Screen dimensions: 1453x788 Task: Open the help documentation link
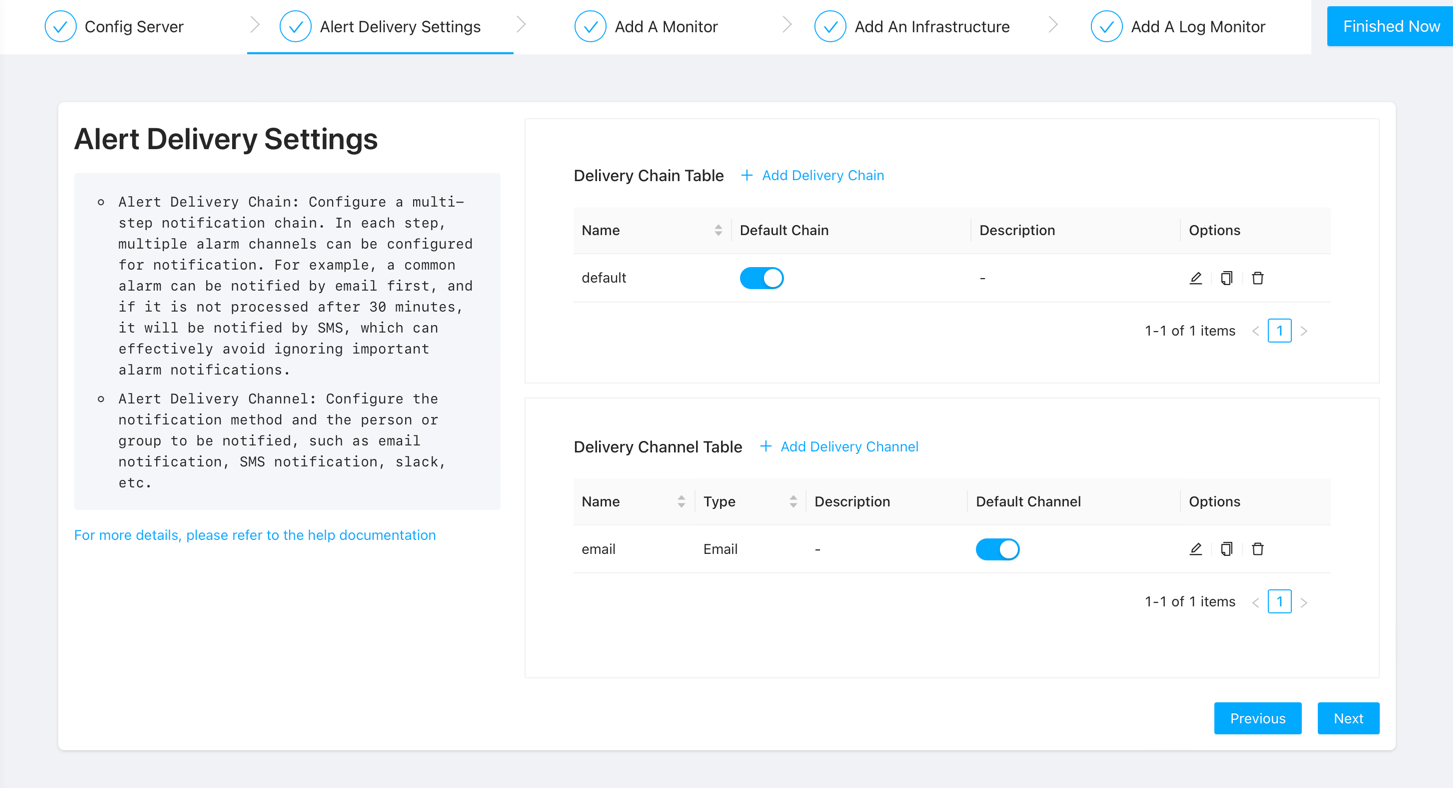click(x=255, y=535)
